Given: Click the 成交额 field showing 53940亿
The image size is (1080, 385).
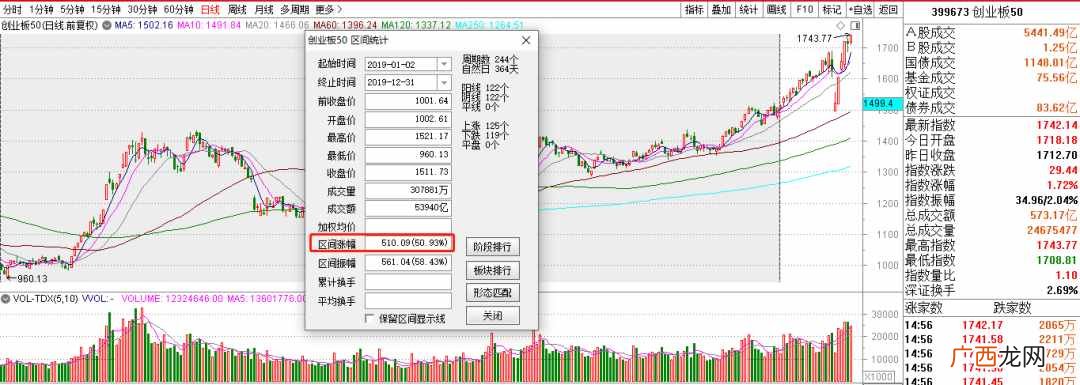Looking at the screenshot, I should [x=408, y=209].
